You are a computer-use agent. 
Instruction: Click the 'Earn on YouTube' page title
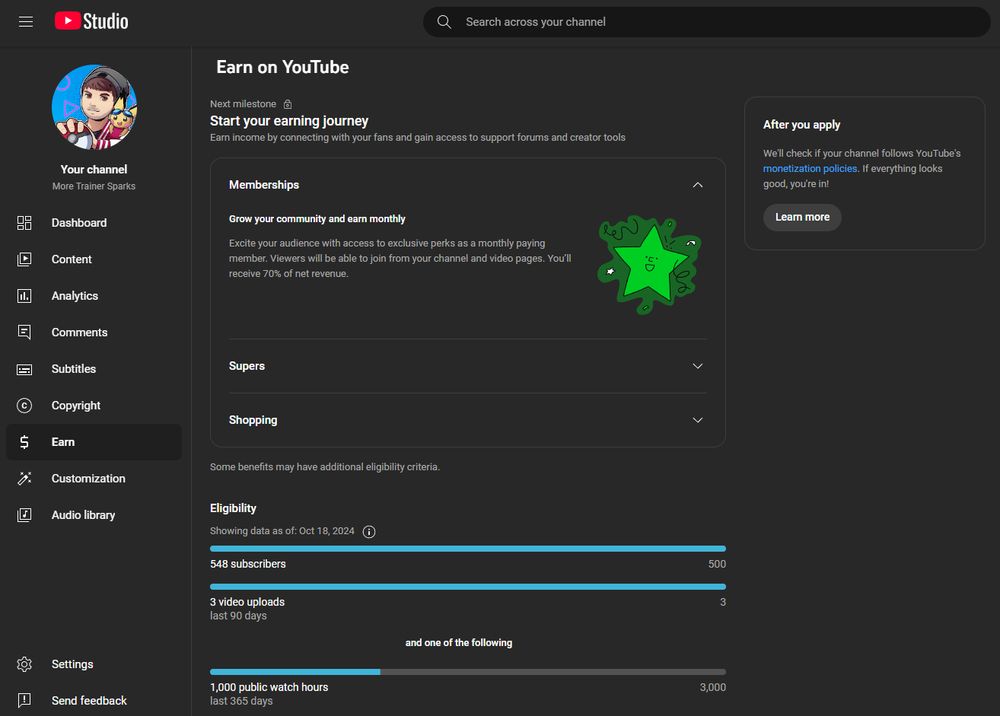283,68
